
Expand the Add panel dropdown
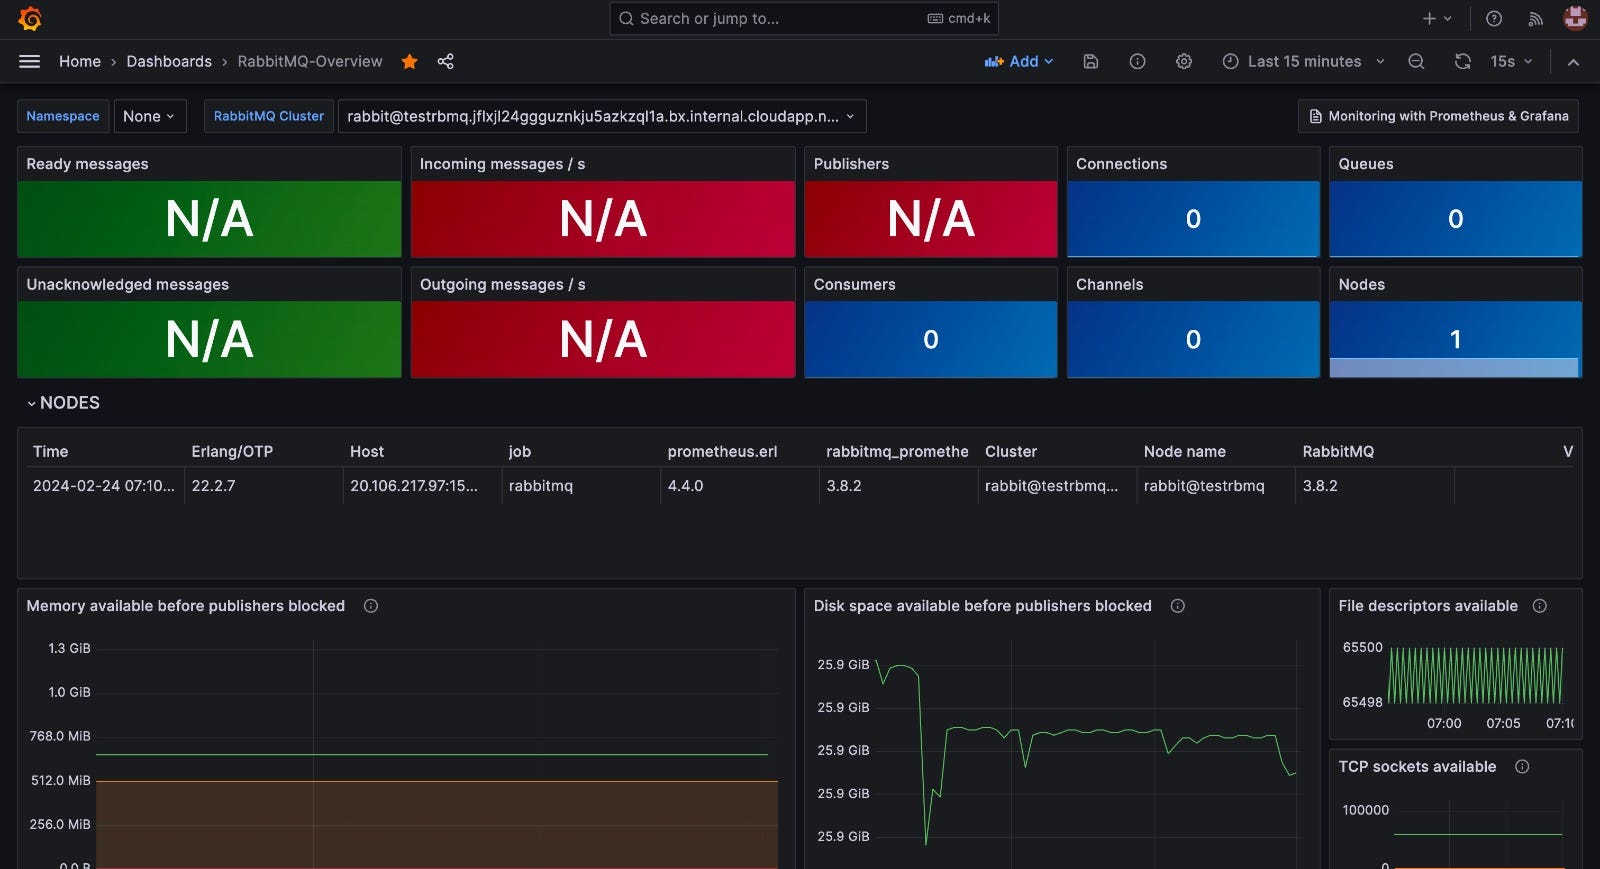1019,61
